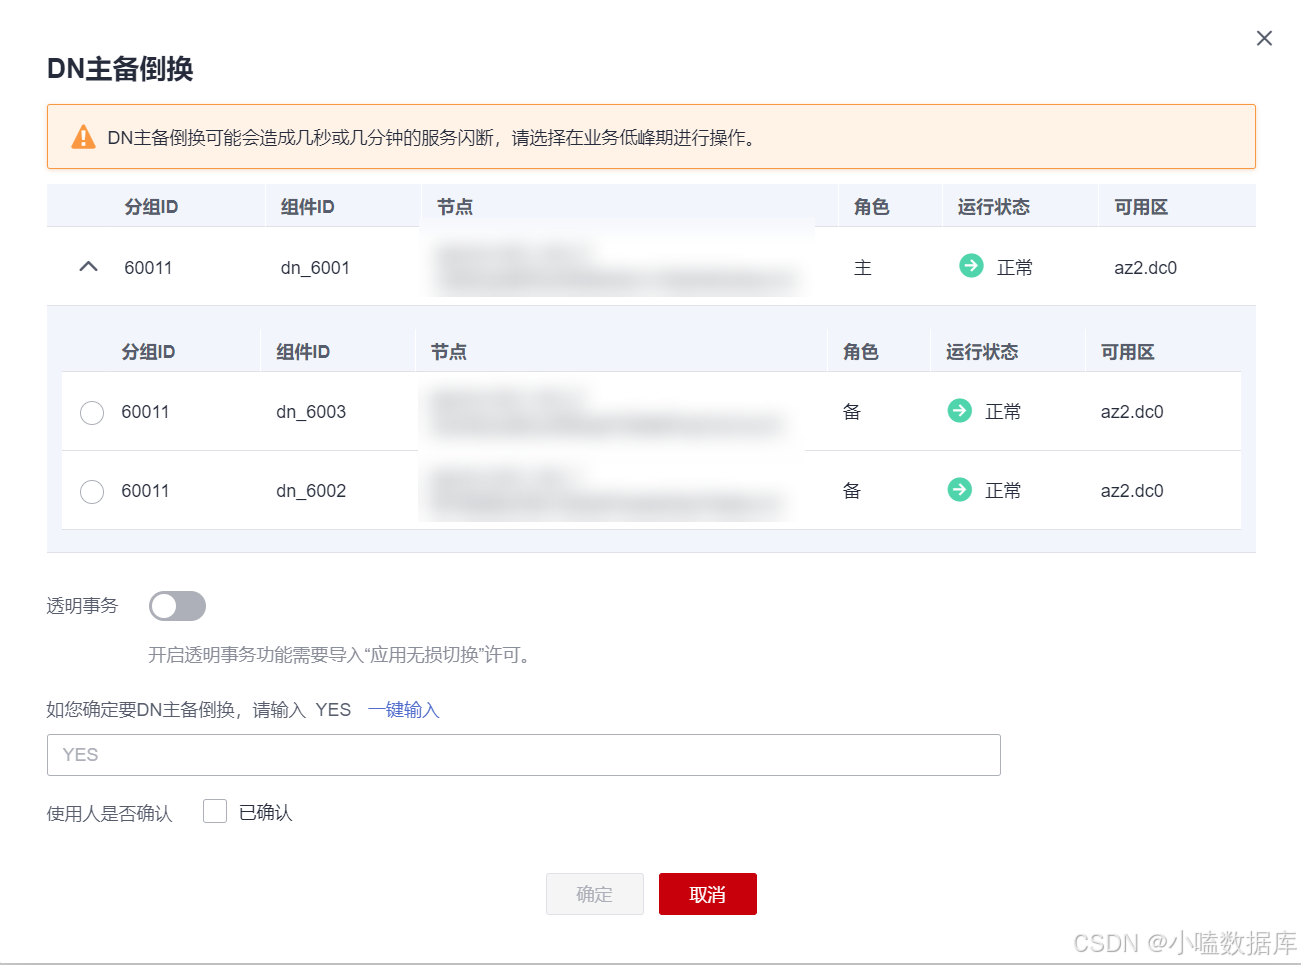
Task: Check the 已确认 confirmation checkbox
Action: pos(215,811)
